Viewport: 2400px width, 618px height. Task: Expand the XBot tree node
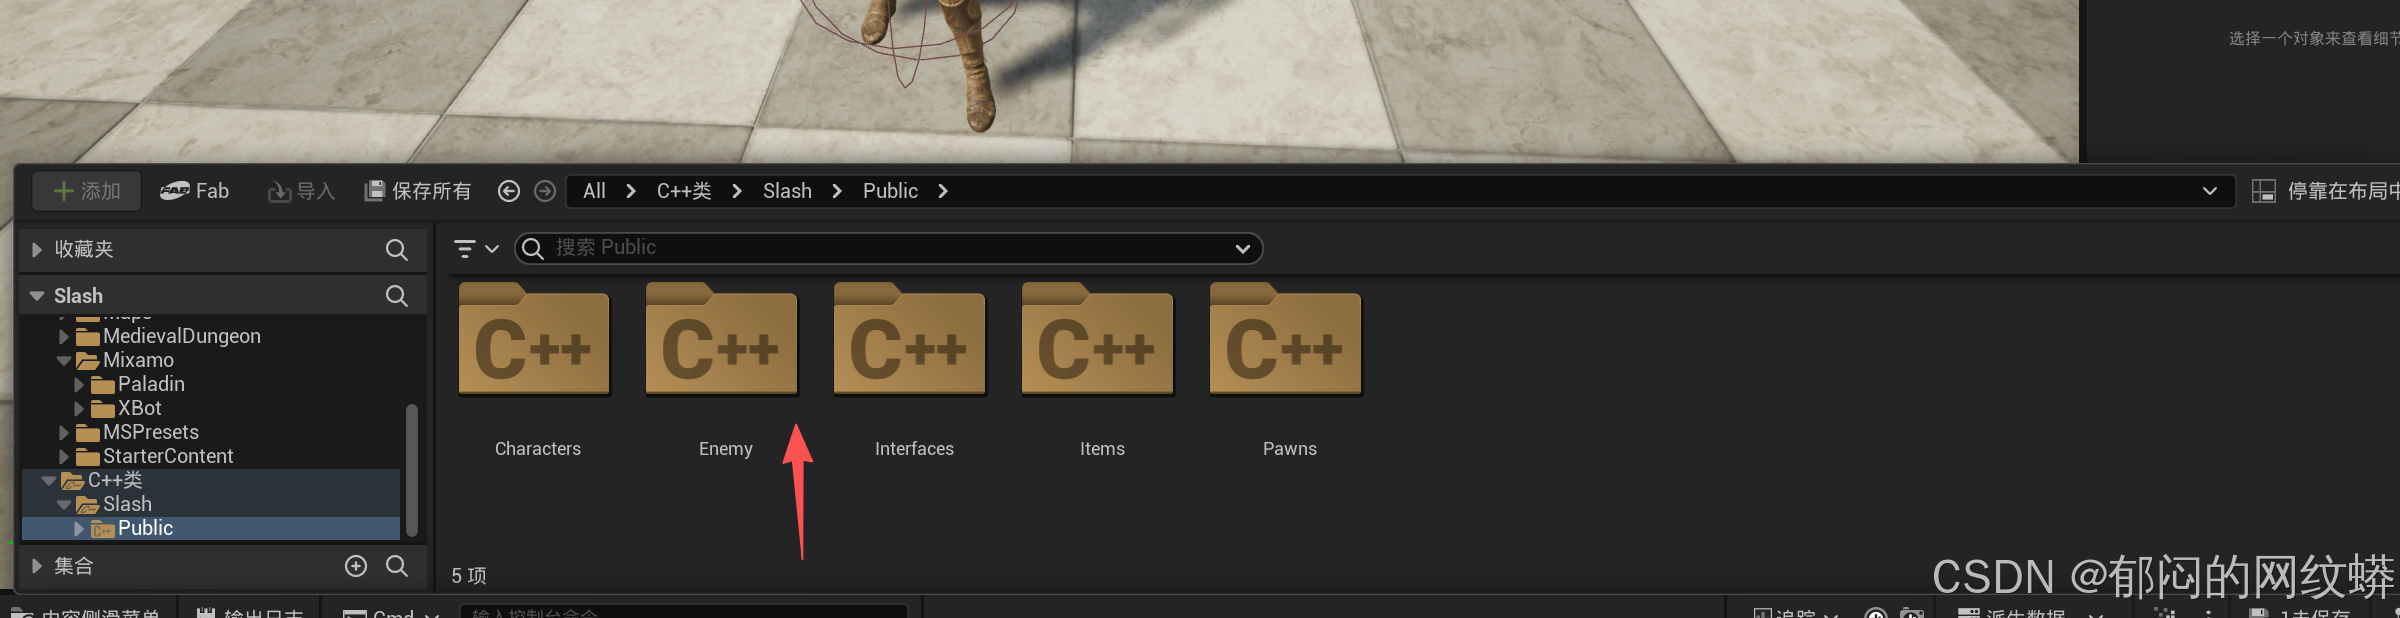point(79,408)
